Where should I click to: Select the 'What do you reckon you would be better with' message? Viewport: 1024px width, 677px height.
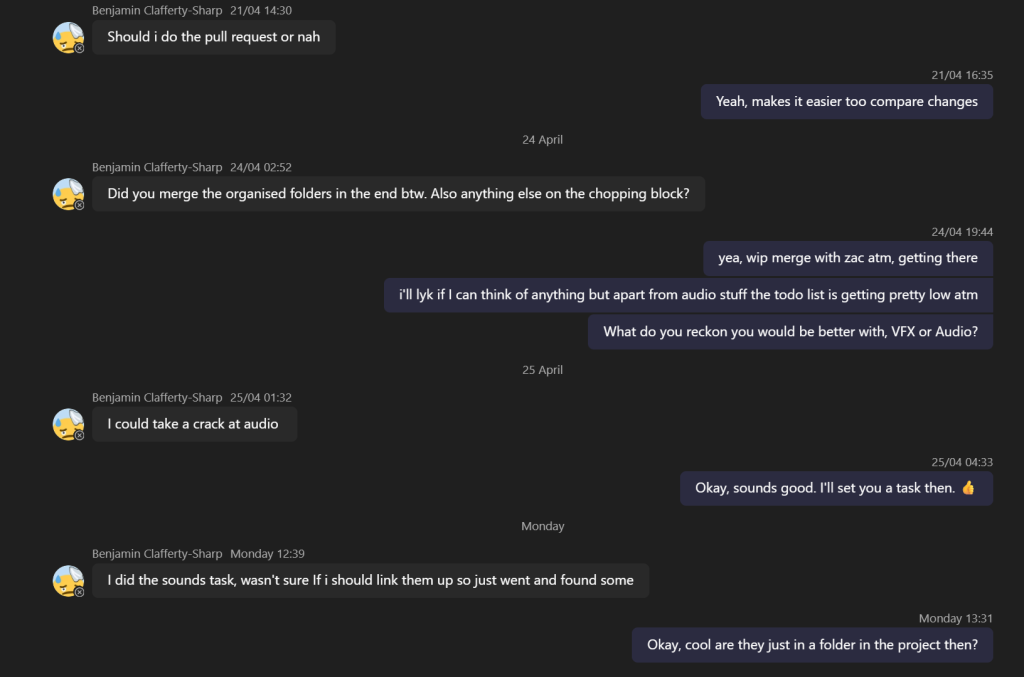pyautogui.click(x=790, y=332)
